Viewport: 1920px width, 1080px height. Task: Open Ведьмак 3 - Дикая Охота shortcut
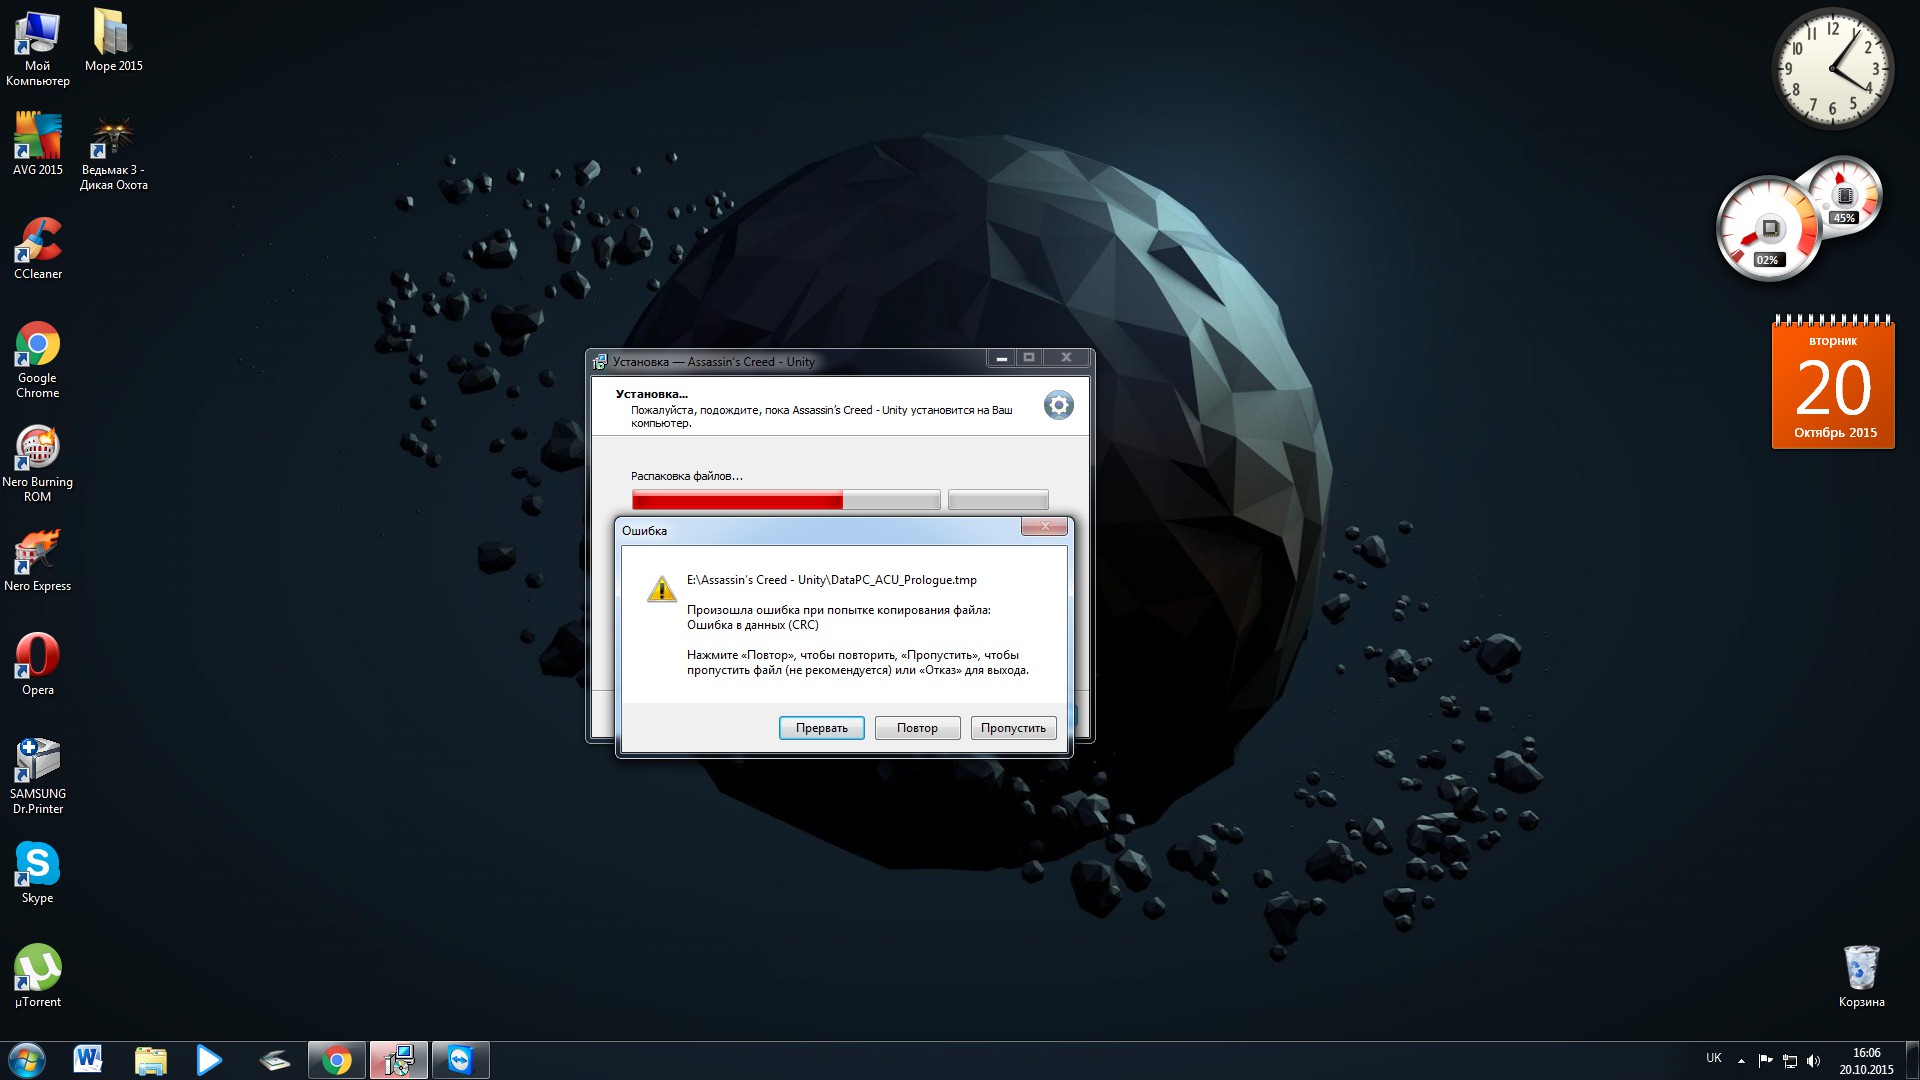[x=113, y=152]
